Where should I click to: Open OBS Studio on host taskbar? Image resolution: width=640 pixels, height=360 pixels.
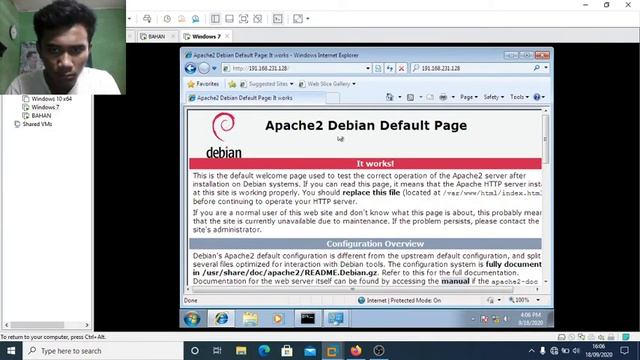click(x=379, y=351)
